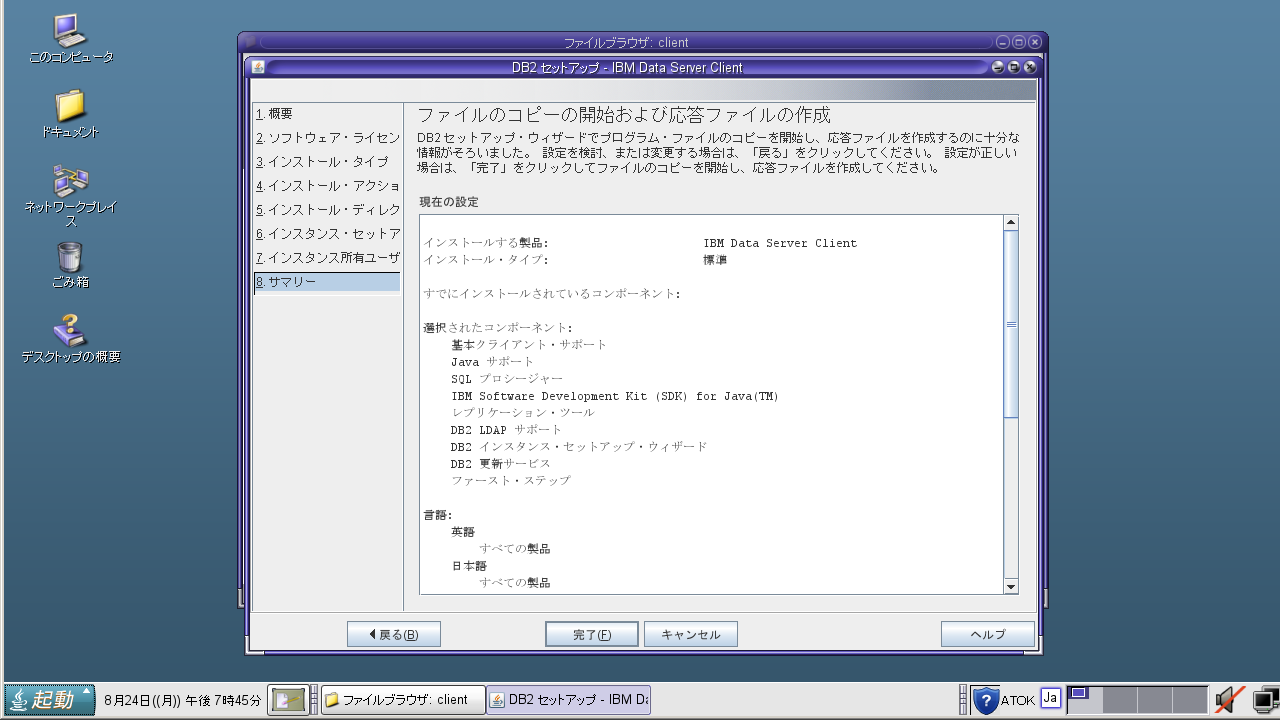Click the 基本クライアント・サポート component line
The height and width of the screenshot is (720, 1280).
529,344
